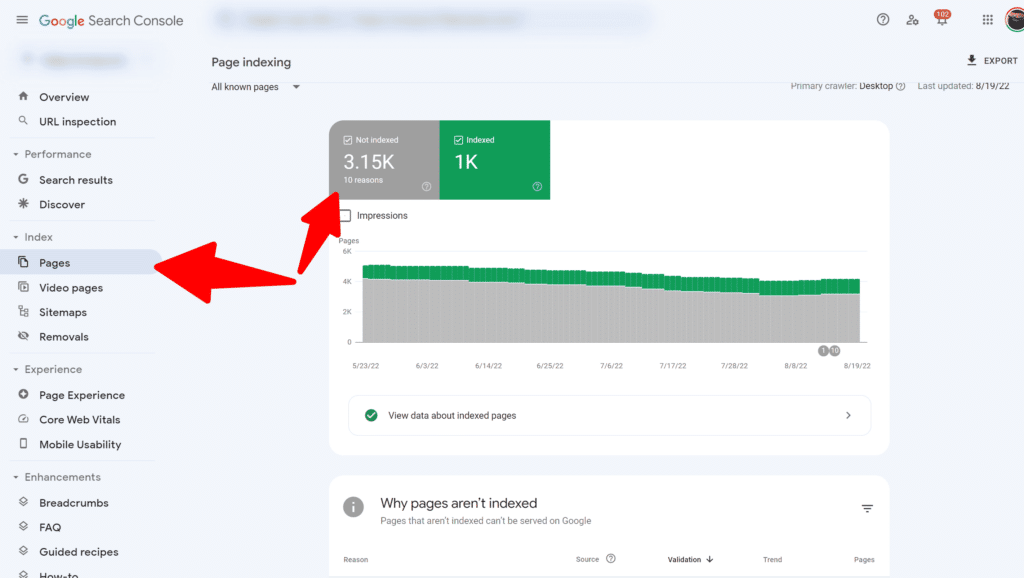The image size is (1024, 578).
Task: Uncheck the Not indexed checkbox
Action: (x=347, y=140)
